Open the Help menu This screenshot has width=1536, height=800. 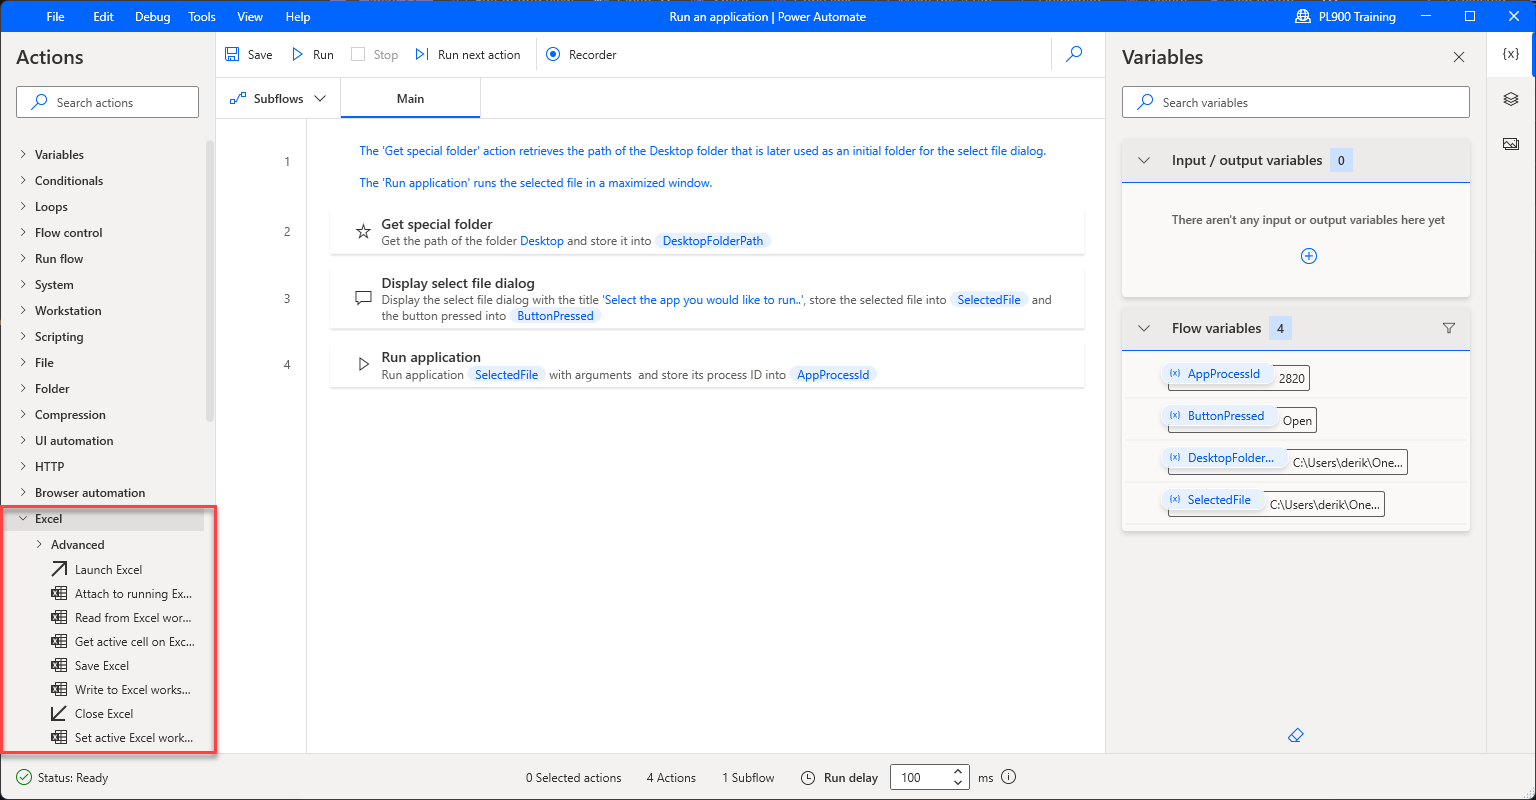pyautogui.click(x=298, y=17)
